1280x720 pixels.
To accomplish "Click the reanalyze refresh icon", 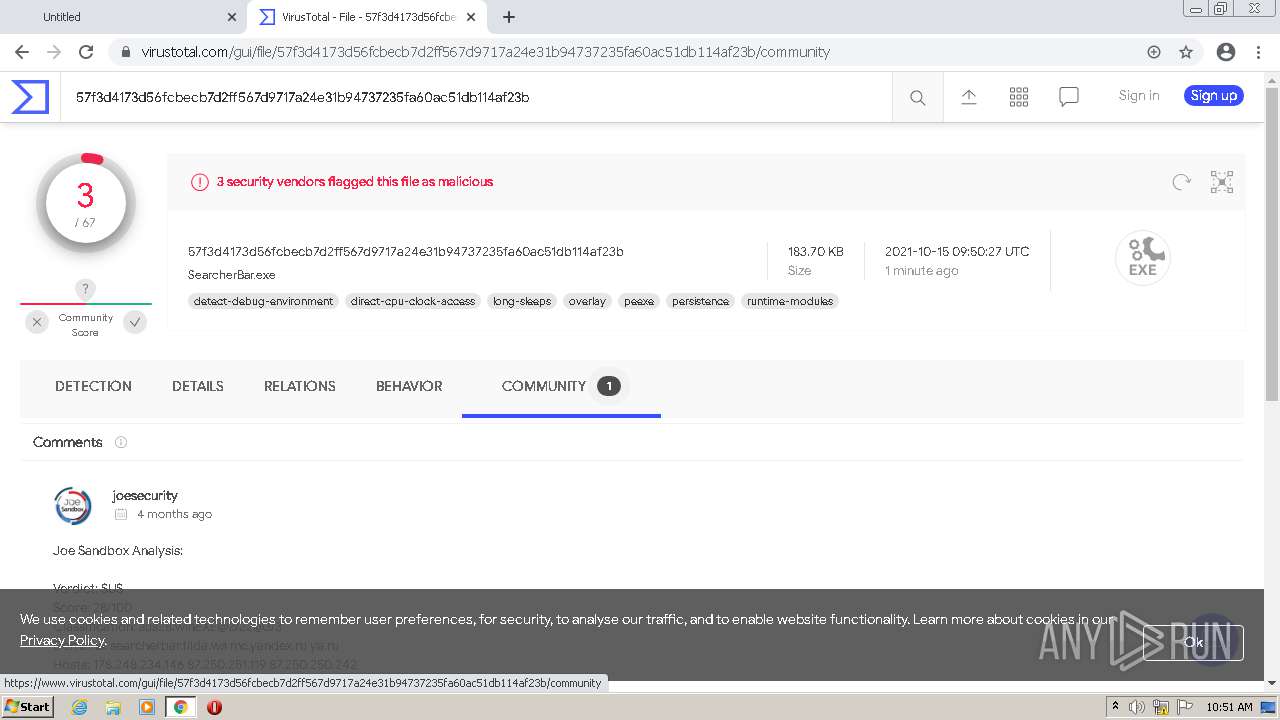I will pyautogui.click(x=1181, y=182).
